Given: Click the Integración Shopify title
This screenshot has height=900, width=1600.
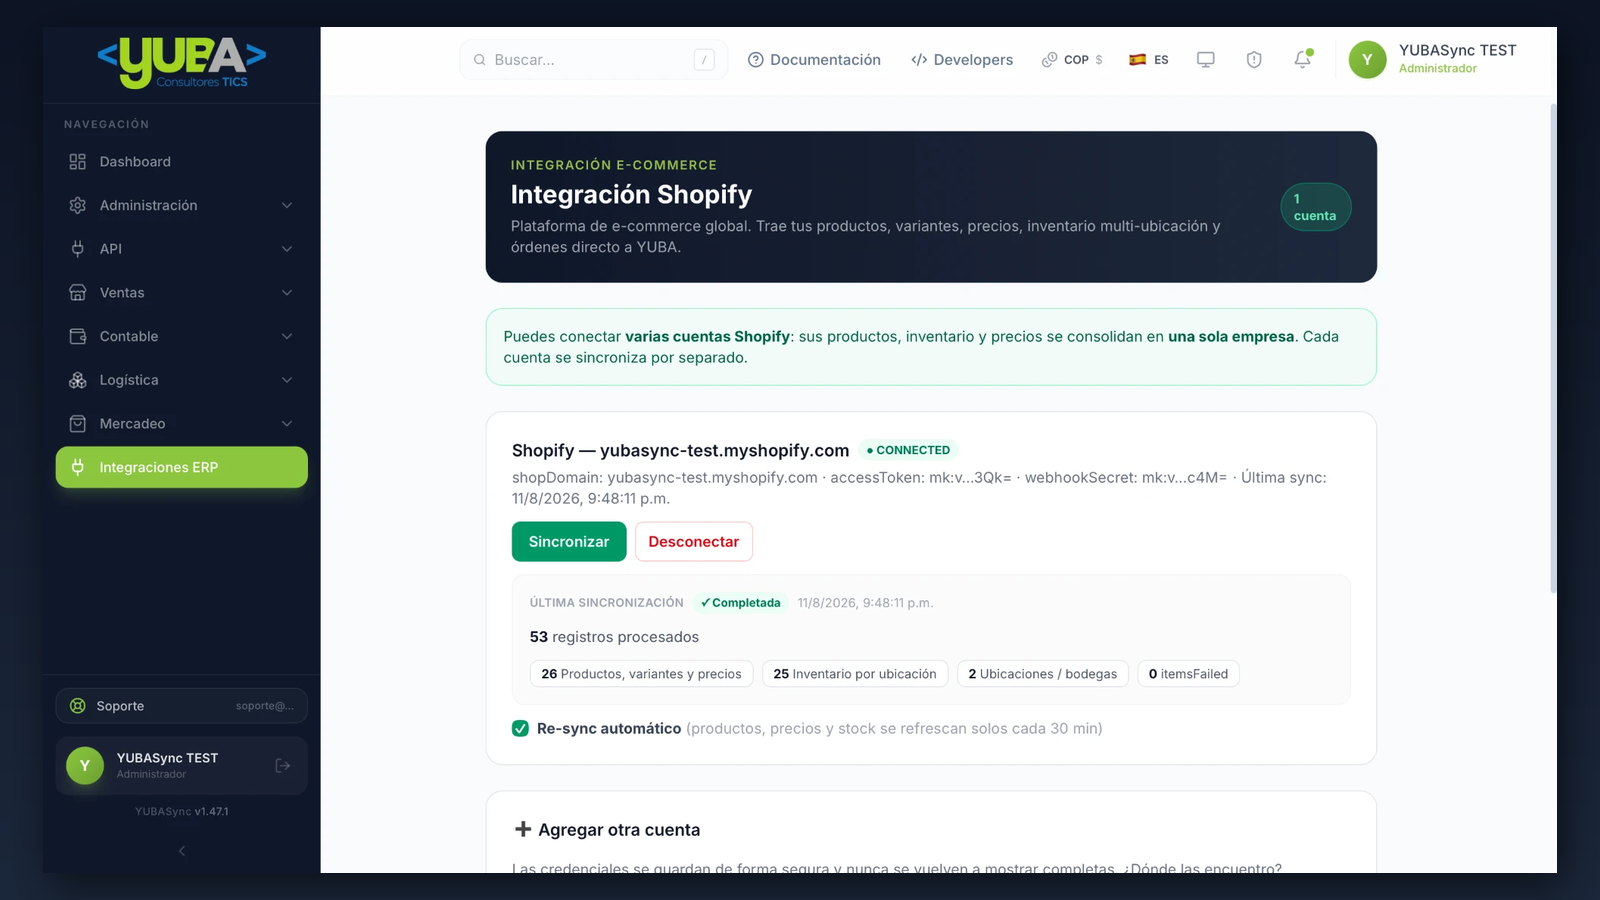Looking at the screenshot, I should tap(631, 194).
